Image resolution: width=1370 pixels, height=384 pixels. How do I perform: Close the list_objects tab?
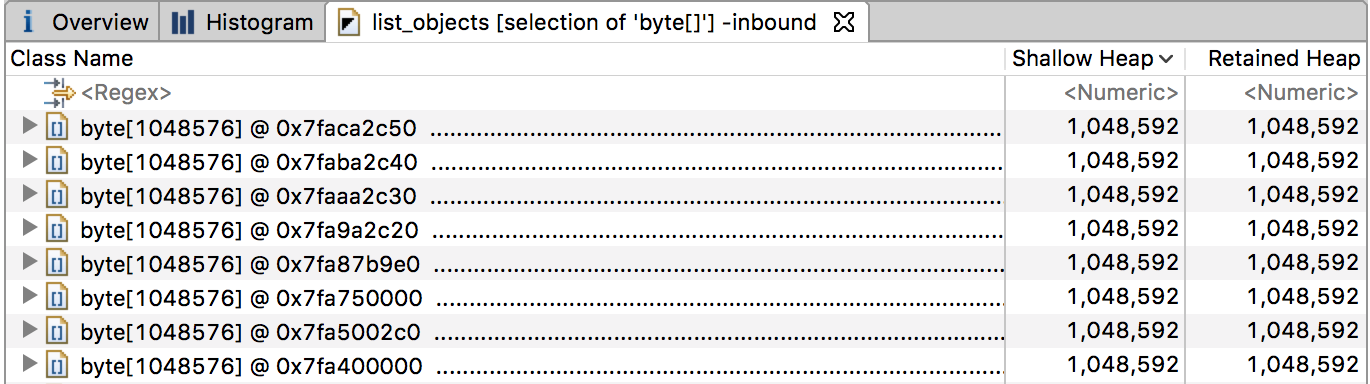tap(842, 21)
